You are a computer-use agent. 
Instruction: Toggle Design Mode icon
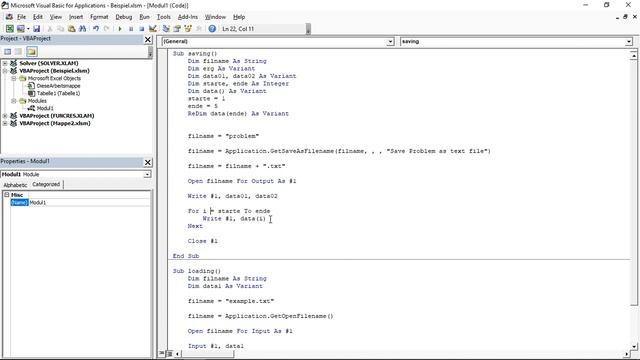pos(153,29)
